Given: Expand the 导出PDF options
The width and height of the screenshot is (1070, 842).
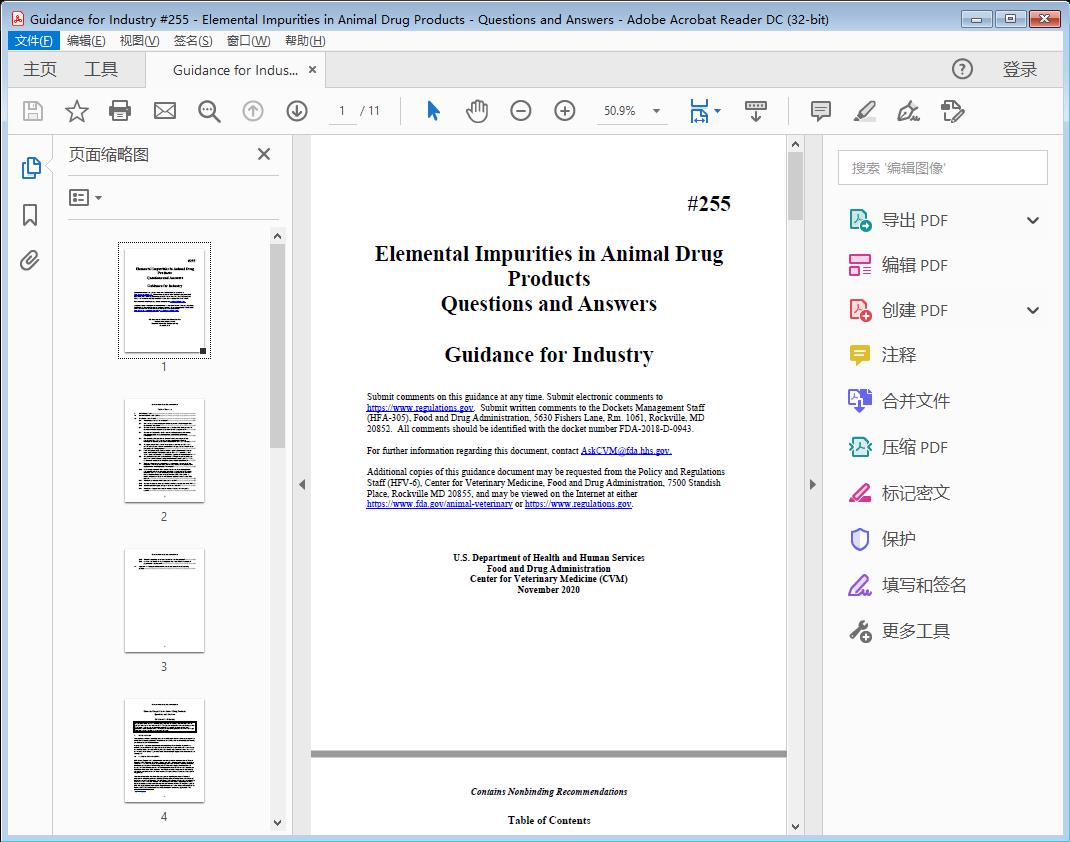Looking at the screenshot, I should [1032, 219].
